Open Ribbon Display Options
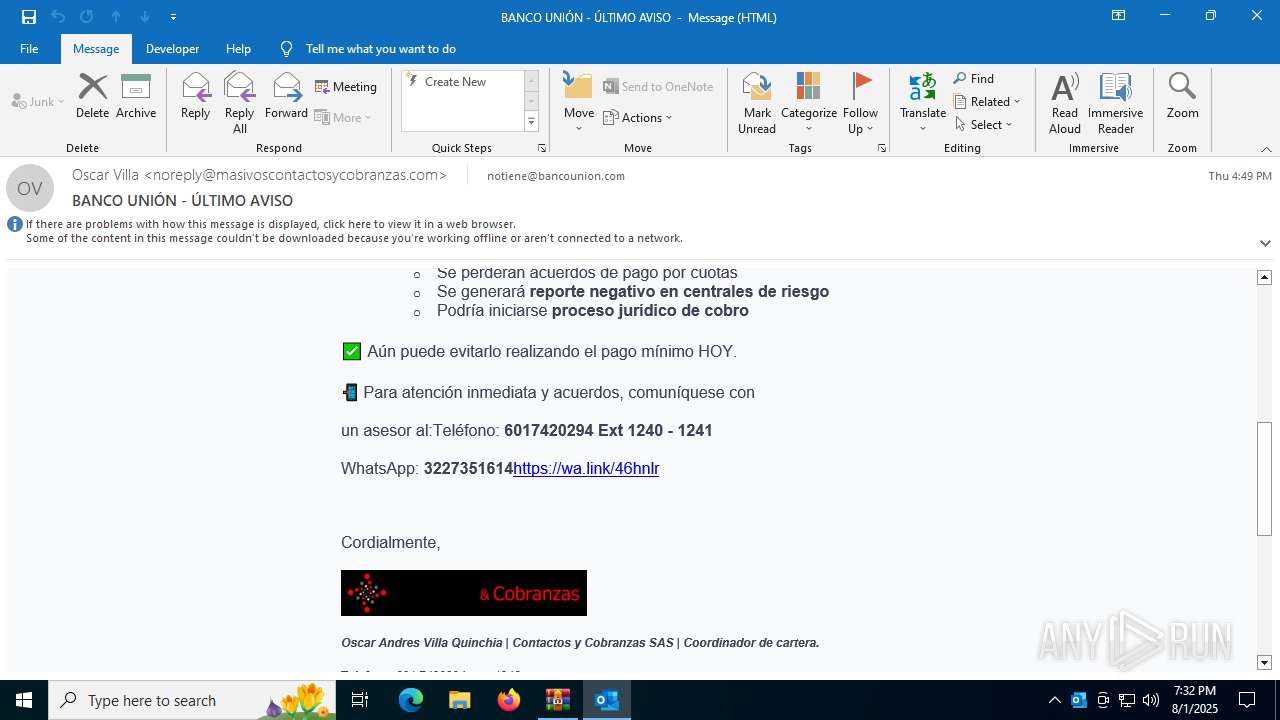The image size is (1280, 720). (x=1119, y=16)
